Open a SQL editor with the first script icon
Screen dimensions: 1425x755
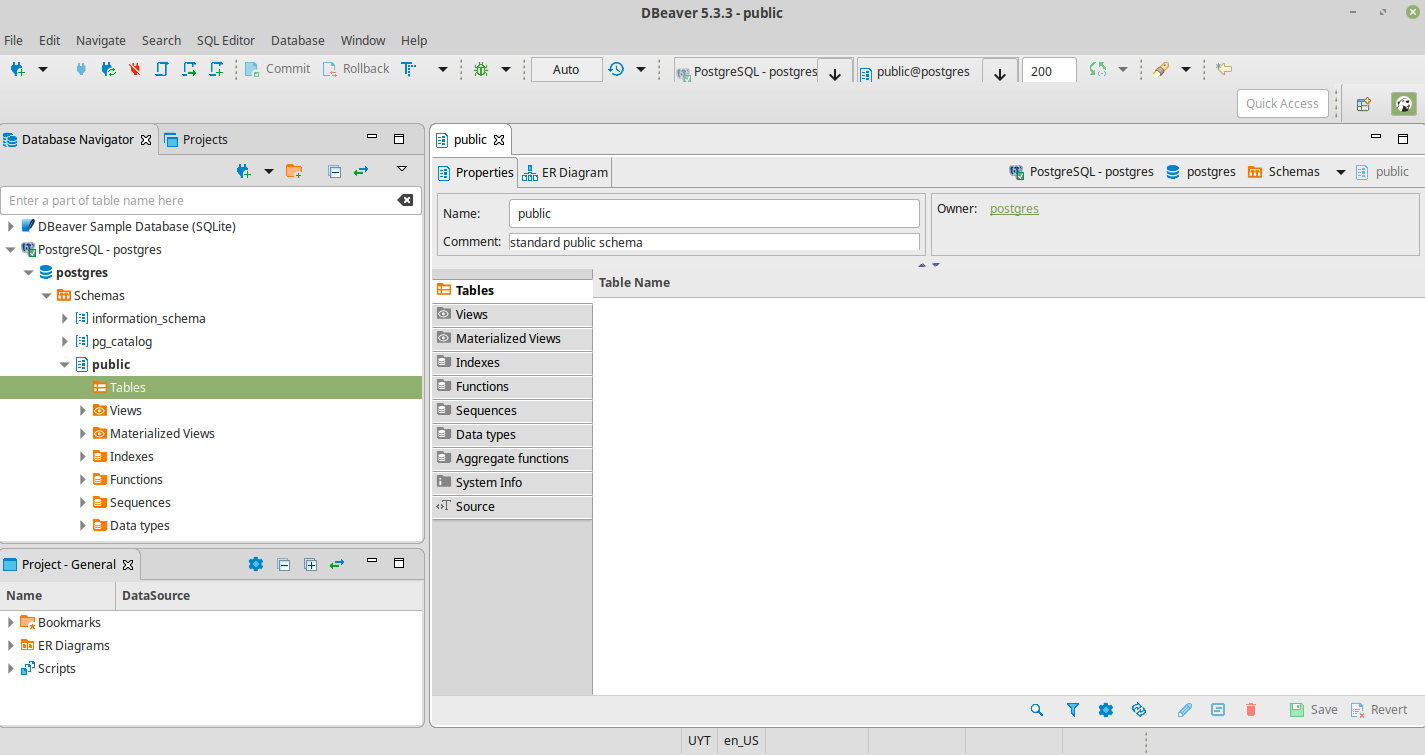pyautogui.click(x=162, y=69)
